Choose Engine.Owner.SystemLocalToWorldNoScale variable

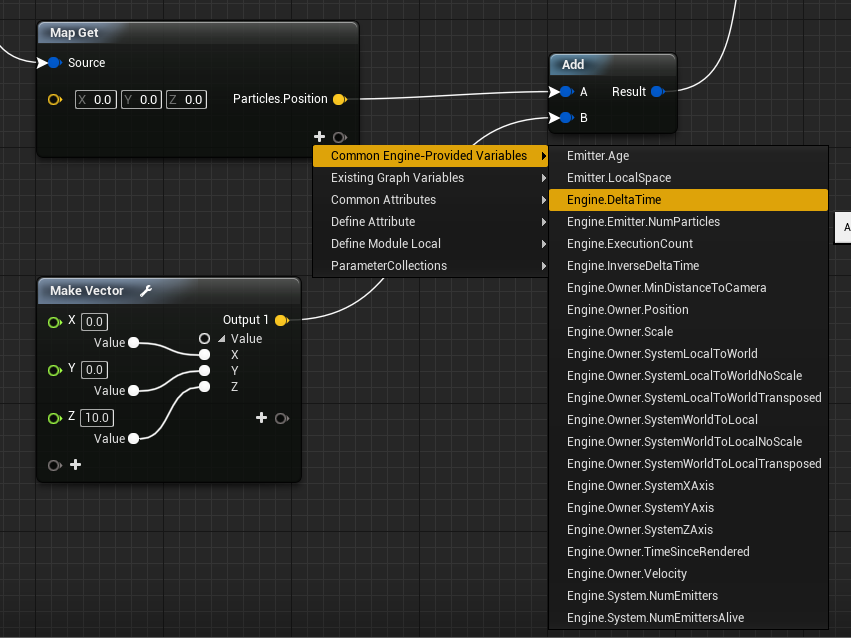click(689, 376)
